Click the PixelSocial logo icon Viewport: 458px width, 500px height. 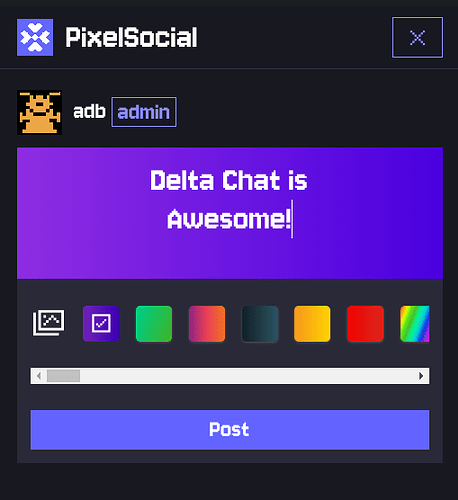[x=35, y=37]
